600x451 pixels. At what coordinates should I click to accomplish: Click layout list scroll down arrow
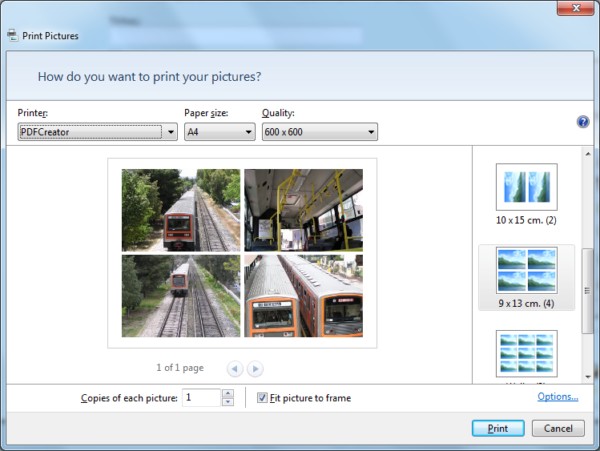coord(588,377)
